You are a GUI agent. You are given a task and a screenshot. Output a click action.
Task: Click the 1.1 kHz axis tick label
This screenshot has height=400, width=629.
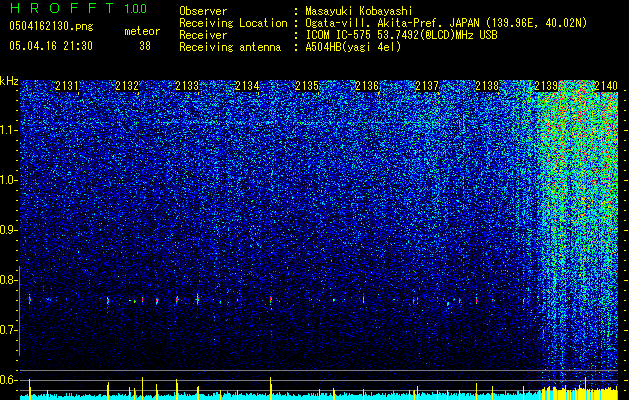(8, 130)
